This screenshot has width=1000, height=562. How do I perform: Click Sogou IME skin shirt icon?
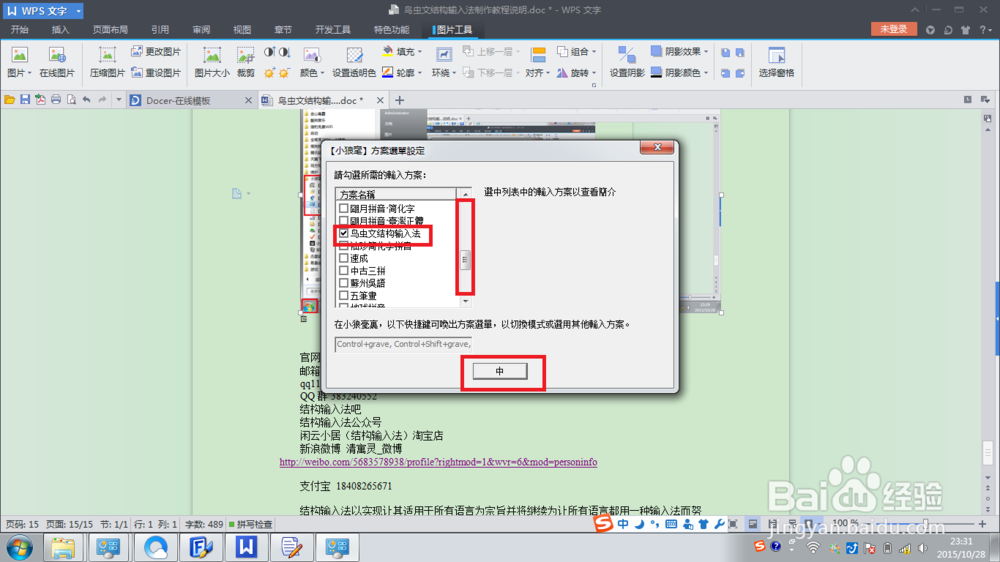coord(703,524)
